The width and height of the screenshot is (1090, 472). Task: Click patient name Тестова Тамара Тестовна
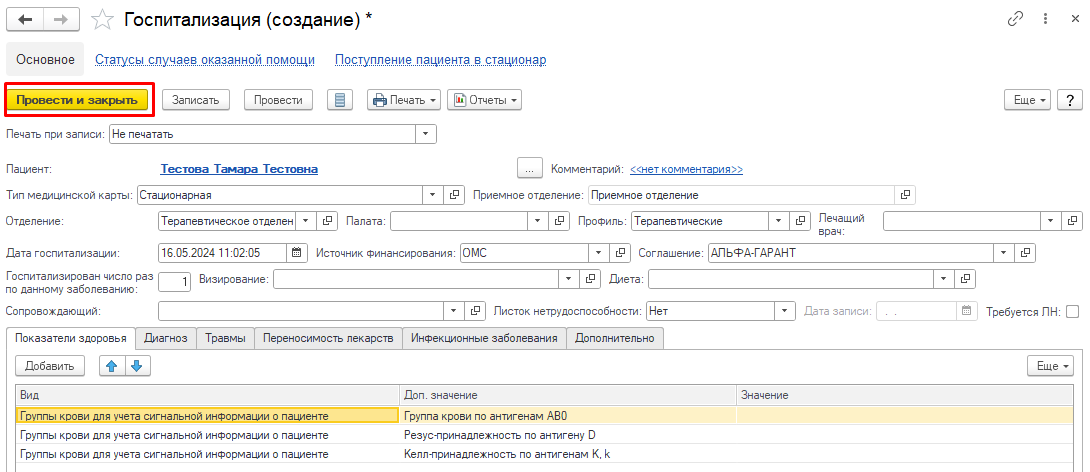[x=239, y=169]
